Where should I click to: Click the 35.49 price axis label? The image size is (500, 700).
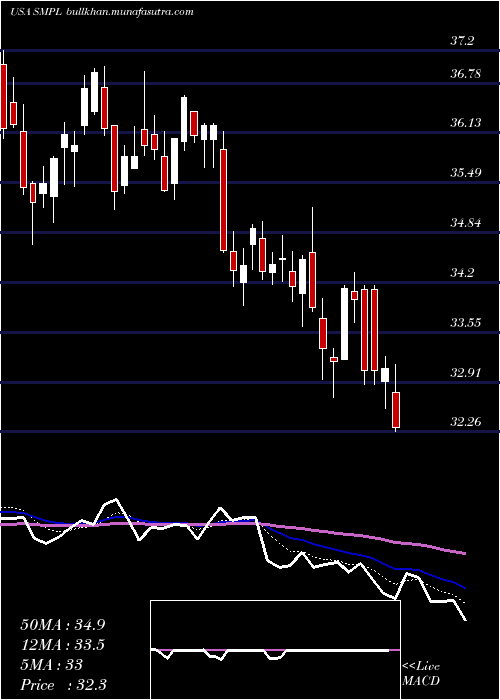[466, 173]
